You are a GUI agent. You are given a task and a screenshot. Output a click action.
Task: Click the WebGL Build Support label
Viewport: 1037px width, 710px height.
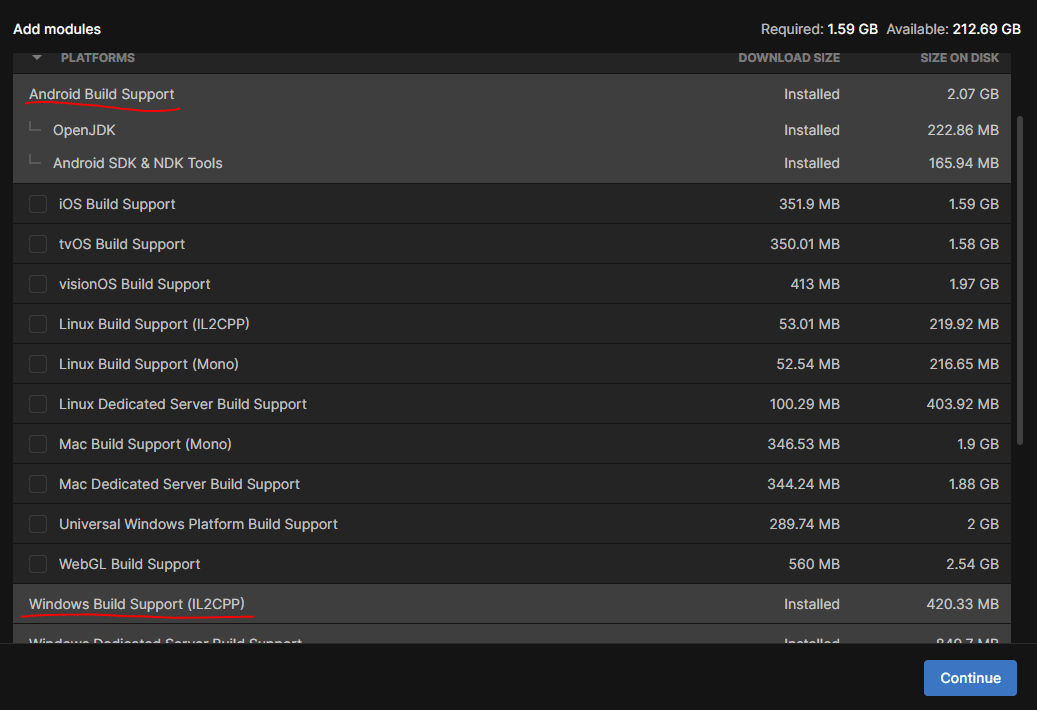tap(130, 564)
